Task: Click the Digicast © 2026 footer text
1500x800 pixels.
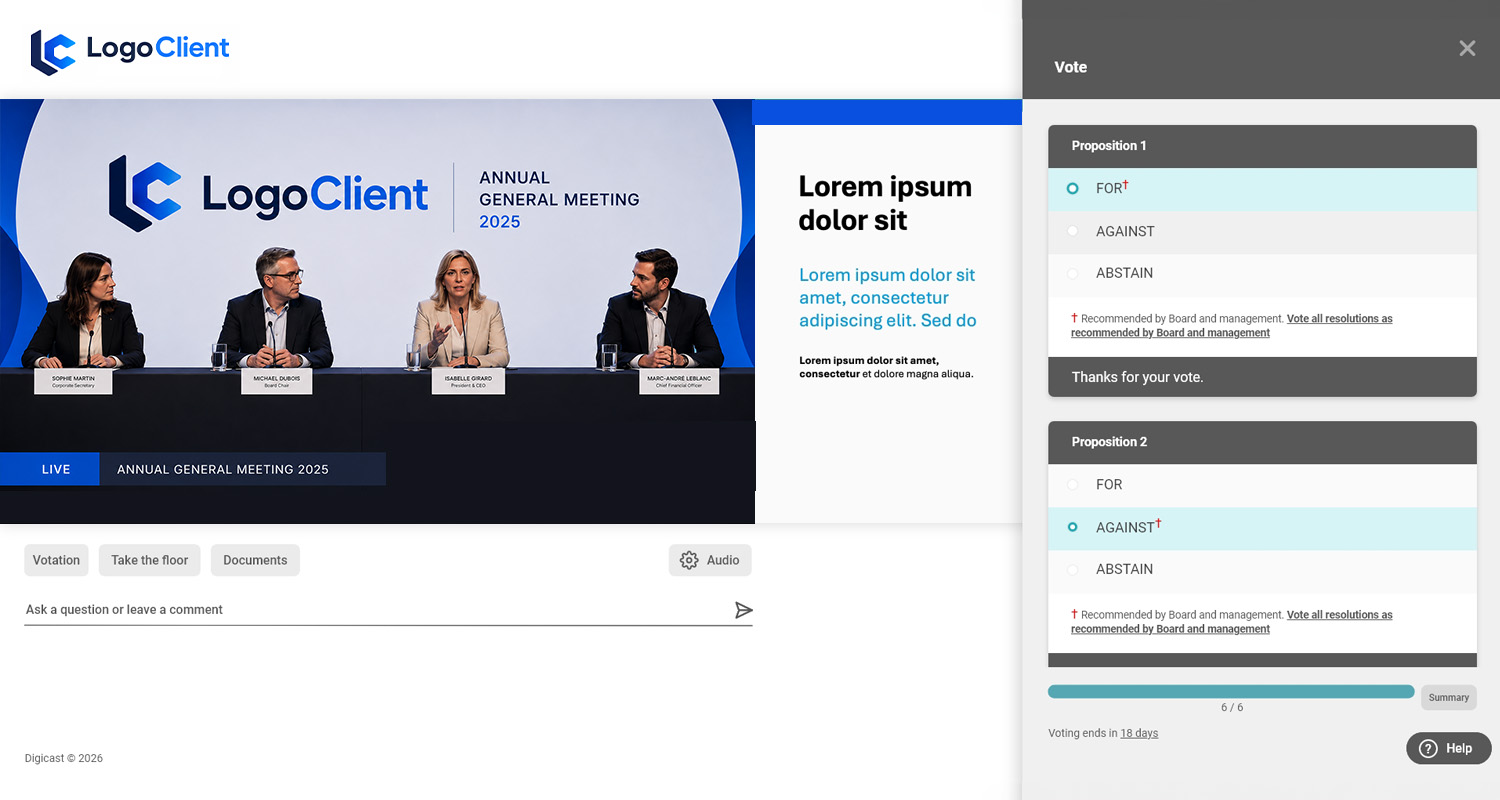Action: pos(64,758)
